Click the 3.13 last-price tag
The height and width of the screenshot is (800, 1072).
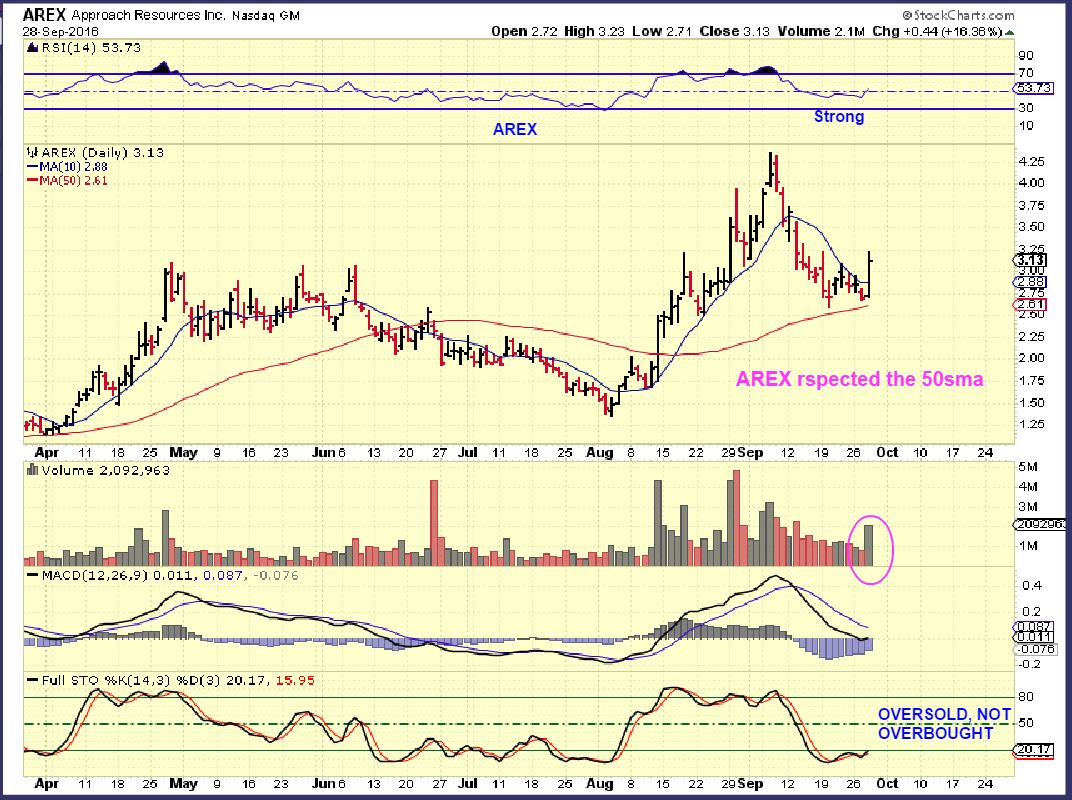[1030, 260]
